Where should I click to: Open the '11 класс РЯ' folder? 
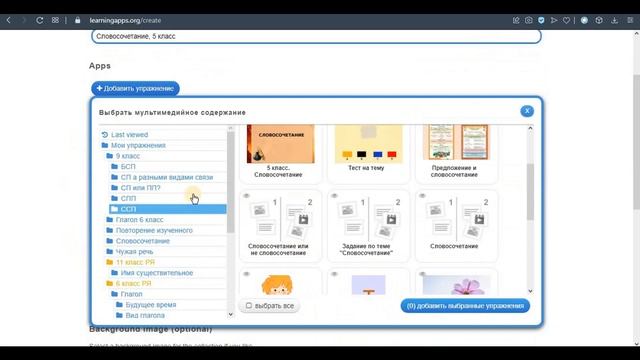point(135,262)
